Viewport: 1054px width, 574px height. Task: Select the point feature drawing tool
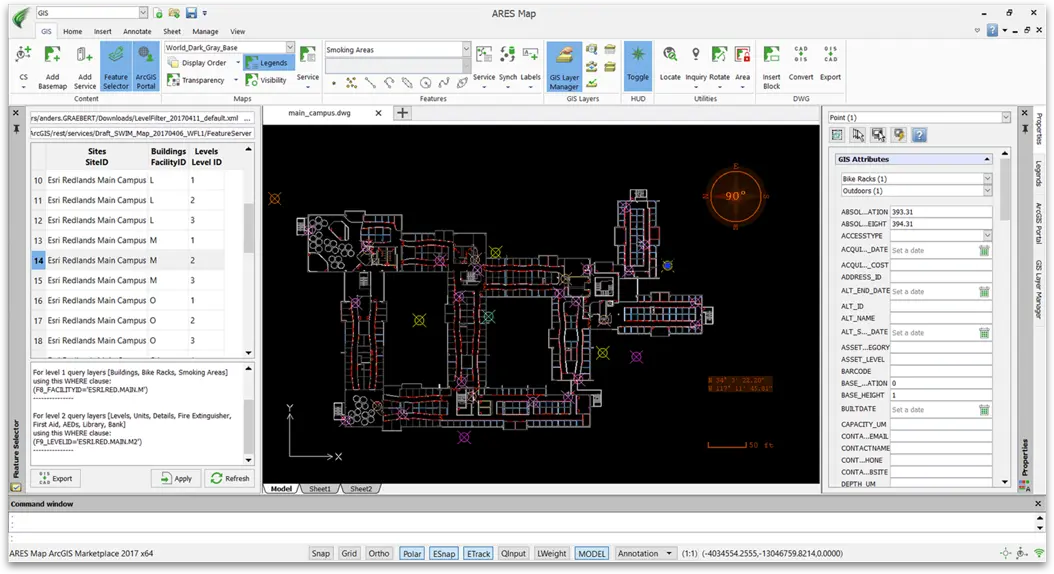(x=334, y=83)
